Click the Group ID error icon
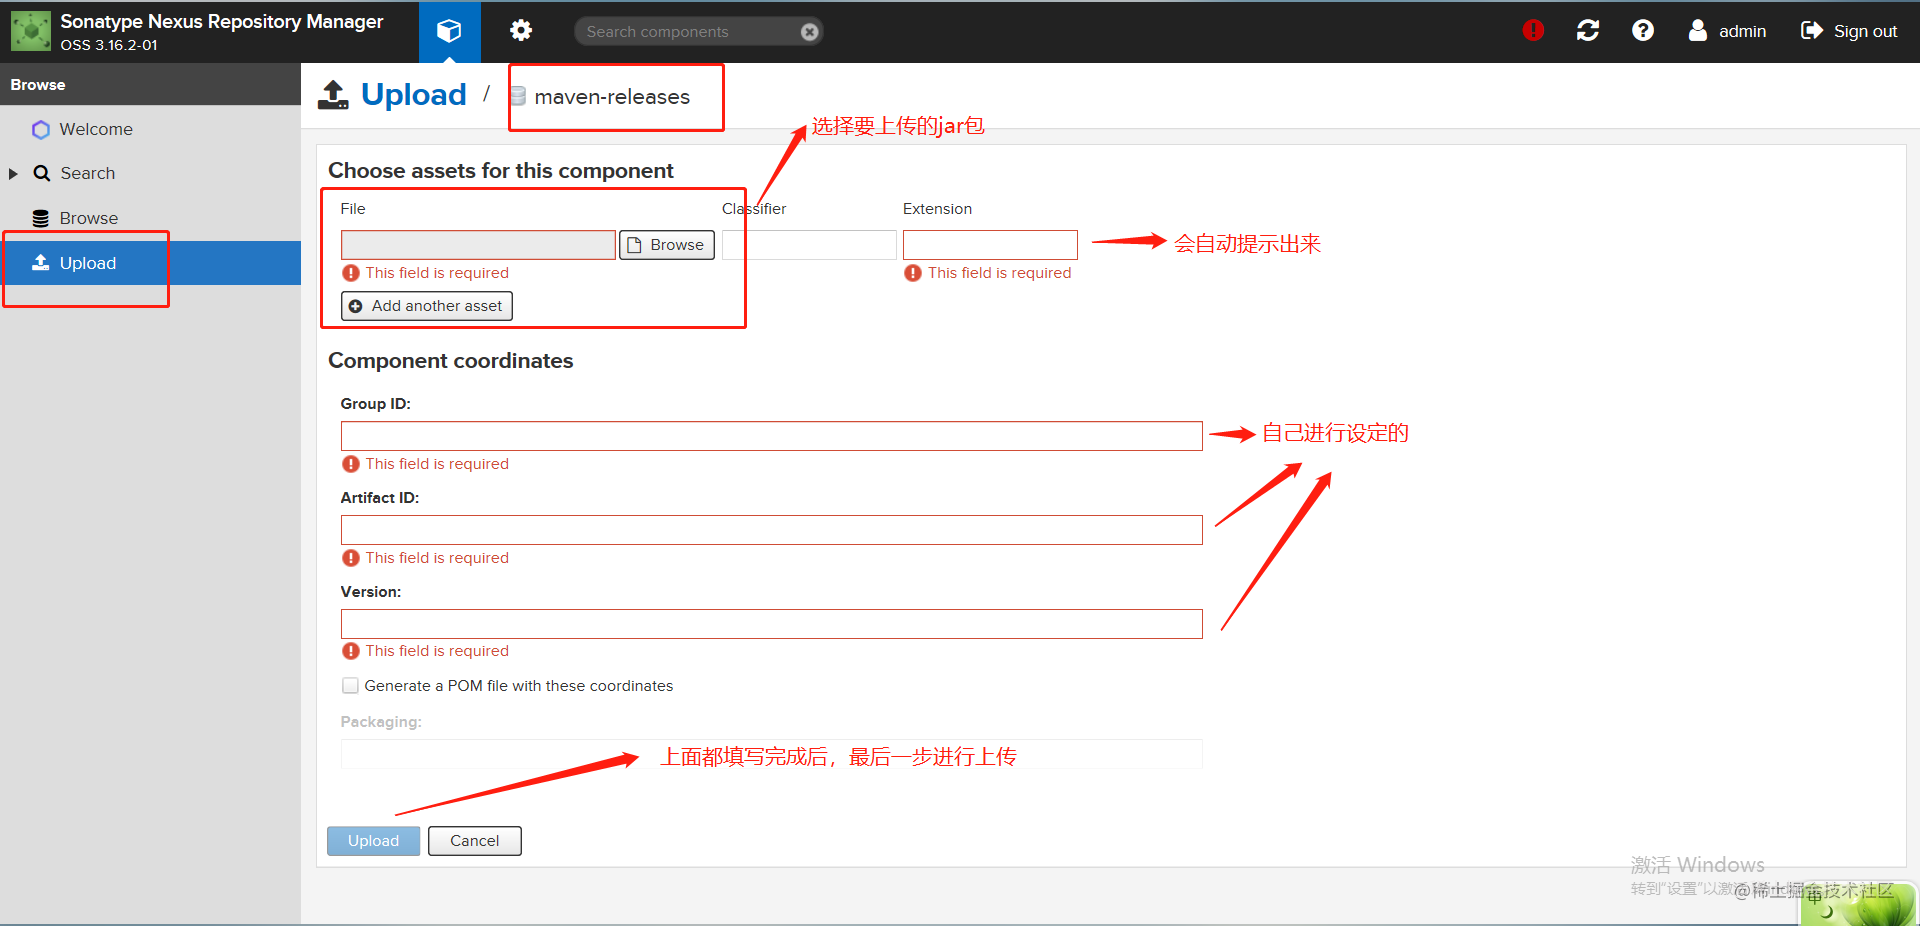 pyautogui.click(x=351, y=464)
